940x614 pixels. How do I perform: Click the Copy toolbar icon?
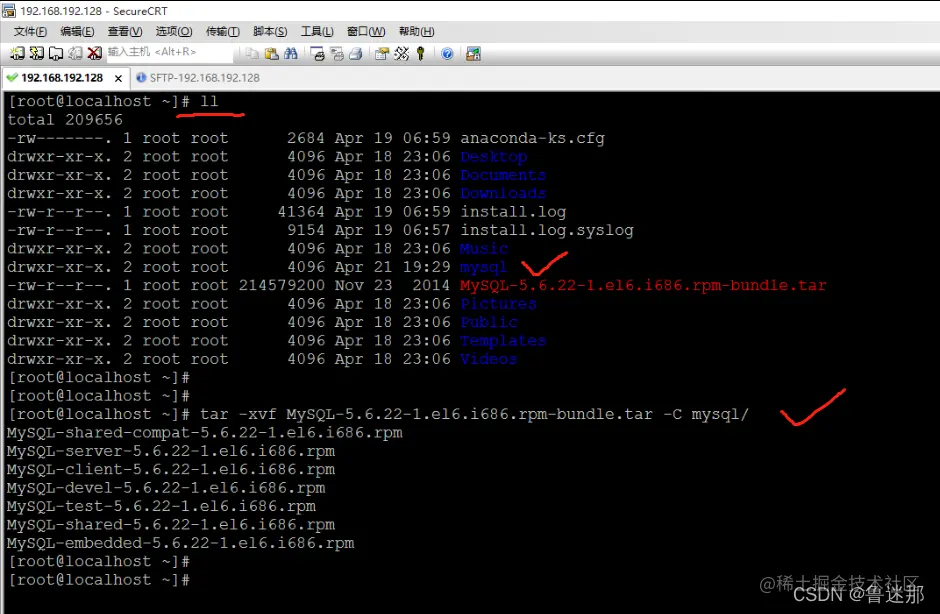252,53
